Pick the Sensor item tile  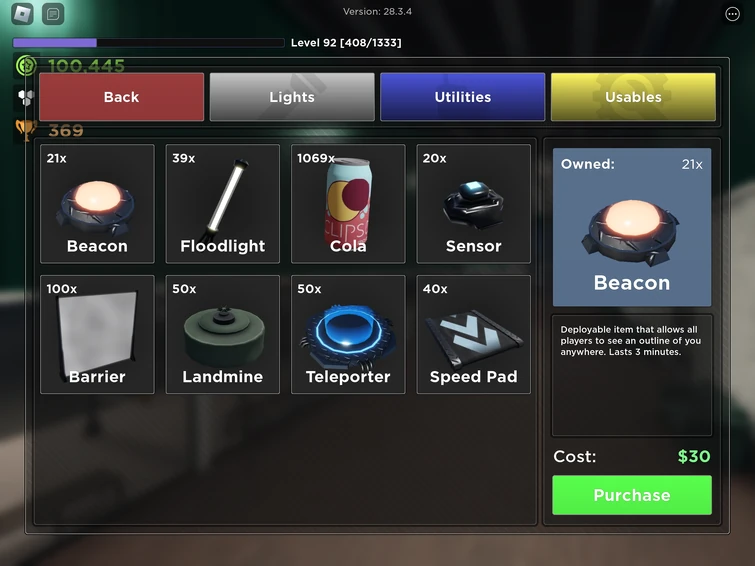point(473,204)
